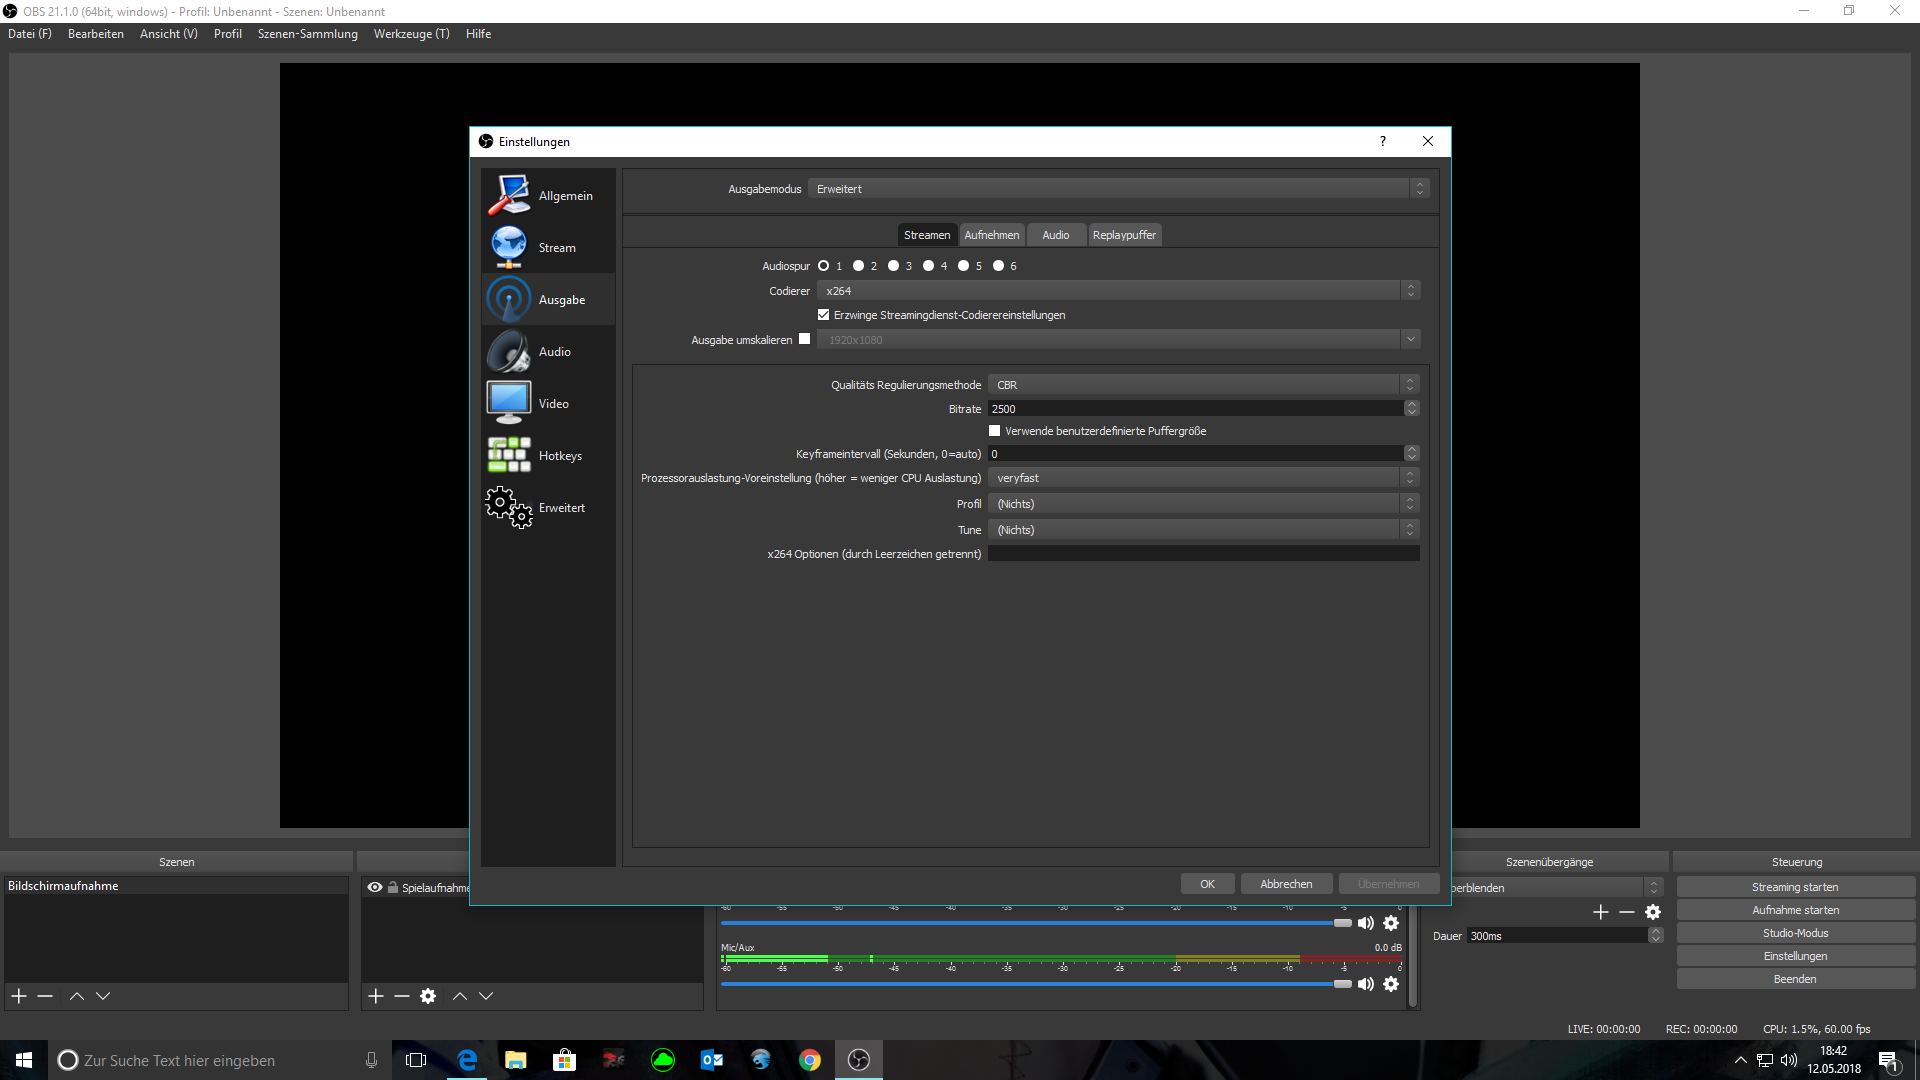Launch Chrome from the taskbar
Viewport: 1920px width, 1080px height.
[810, 1060]
